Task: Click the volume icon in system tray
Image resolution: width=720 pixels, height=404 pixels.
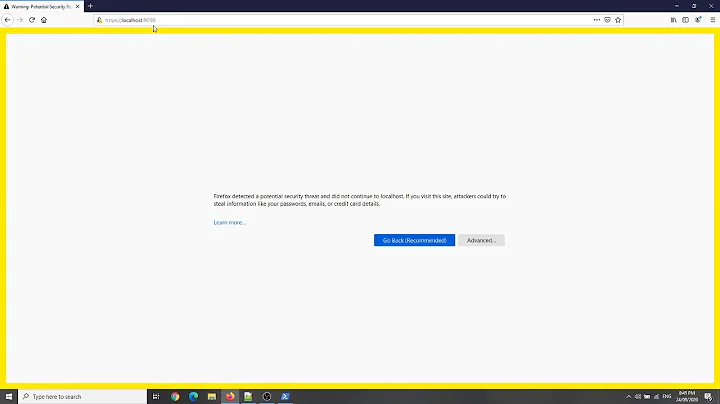Action: pyautogui.click(x=638, y=396)
